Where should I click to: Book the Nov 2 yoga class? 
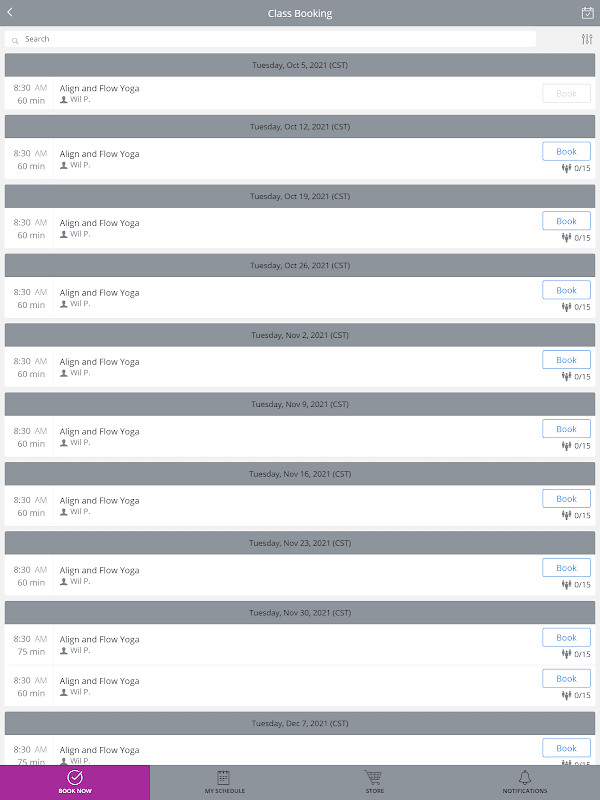pyautogui.click(x=566, y=360)
